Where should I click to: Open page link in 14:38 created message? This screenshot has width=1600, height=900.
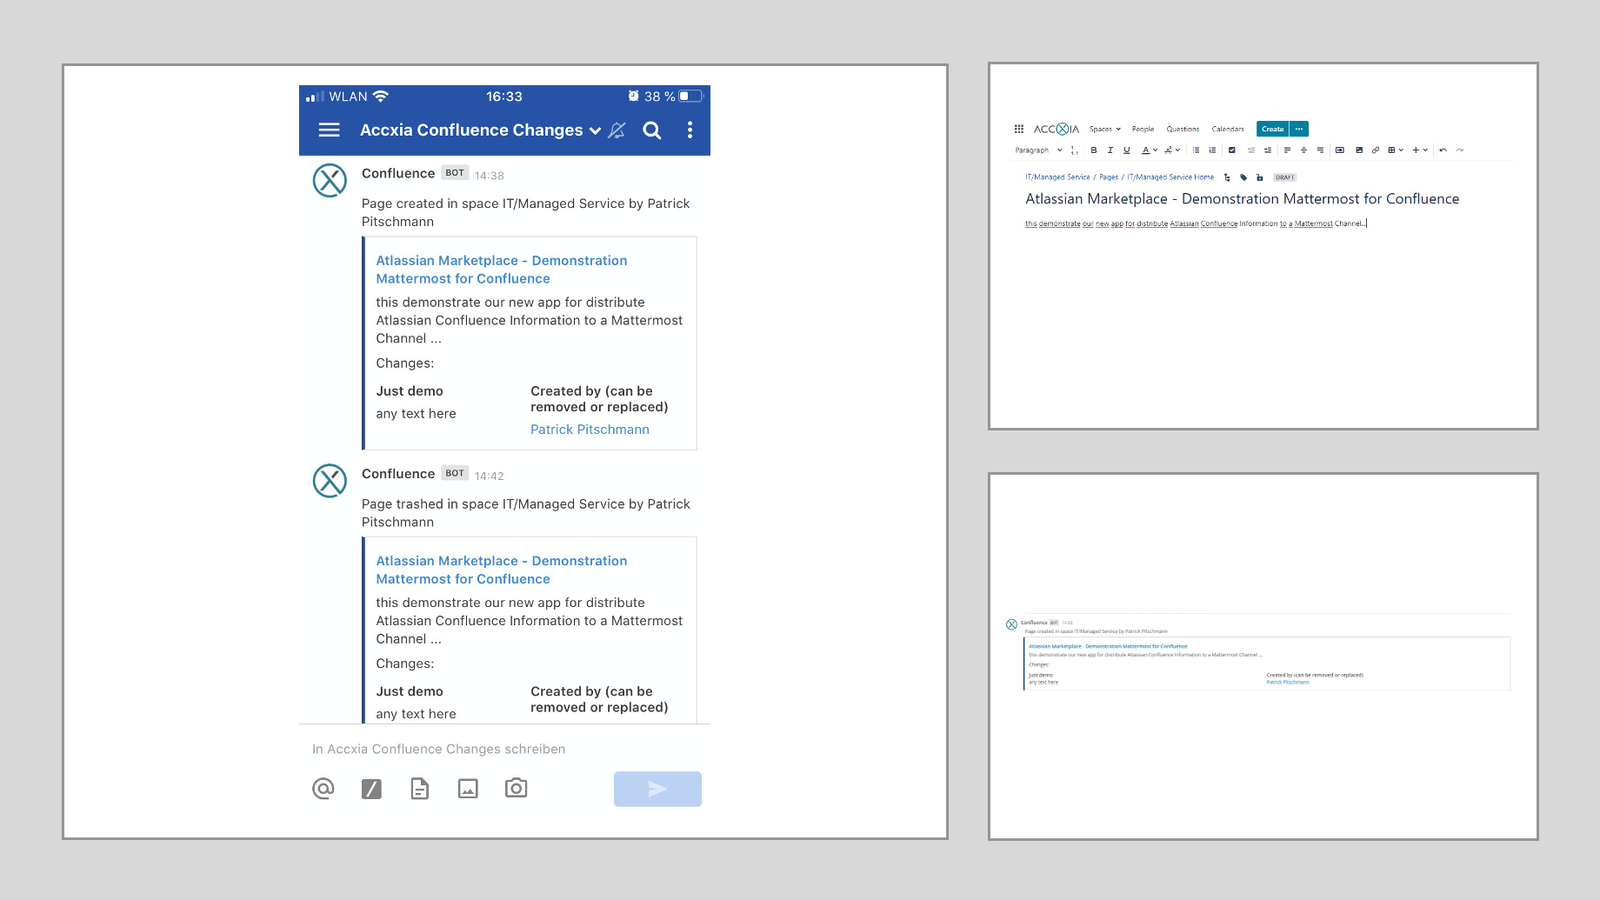[x=501, y=269]
